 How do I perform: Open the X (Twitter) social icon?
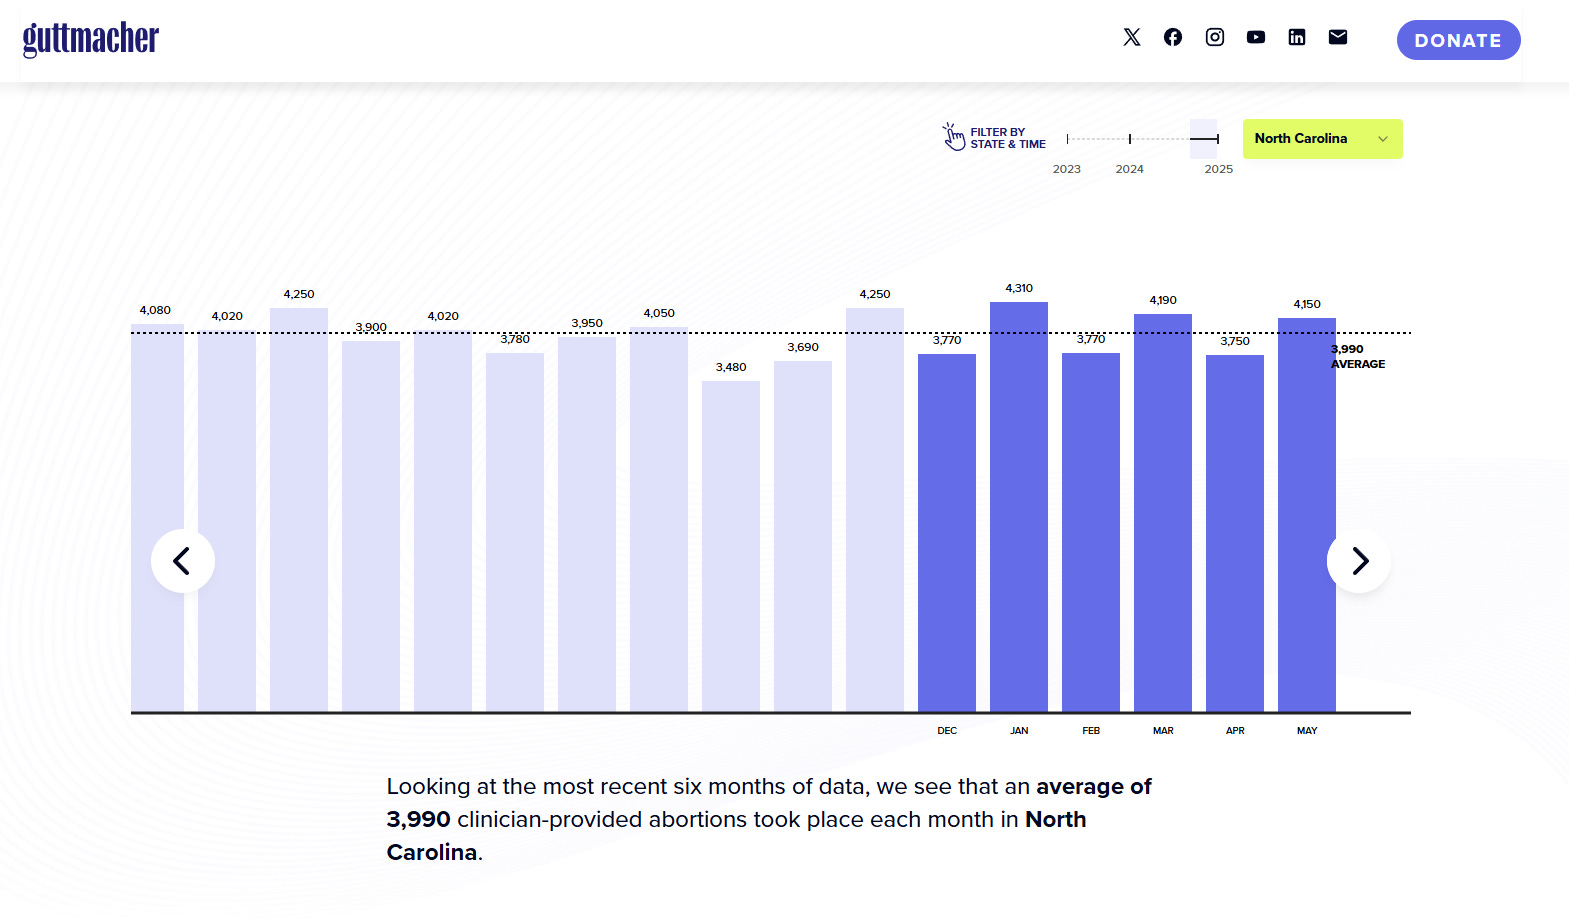(1131, 37)
